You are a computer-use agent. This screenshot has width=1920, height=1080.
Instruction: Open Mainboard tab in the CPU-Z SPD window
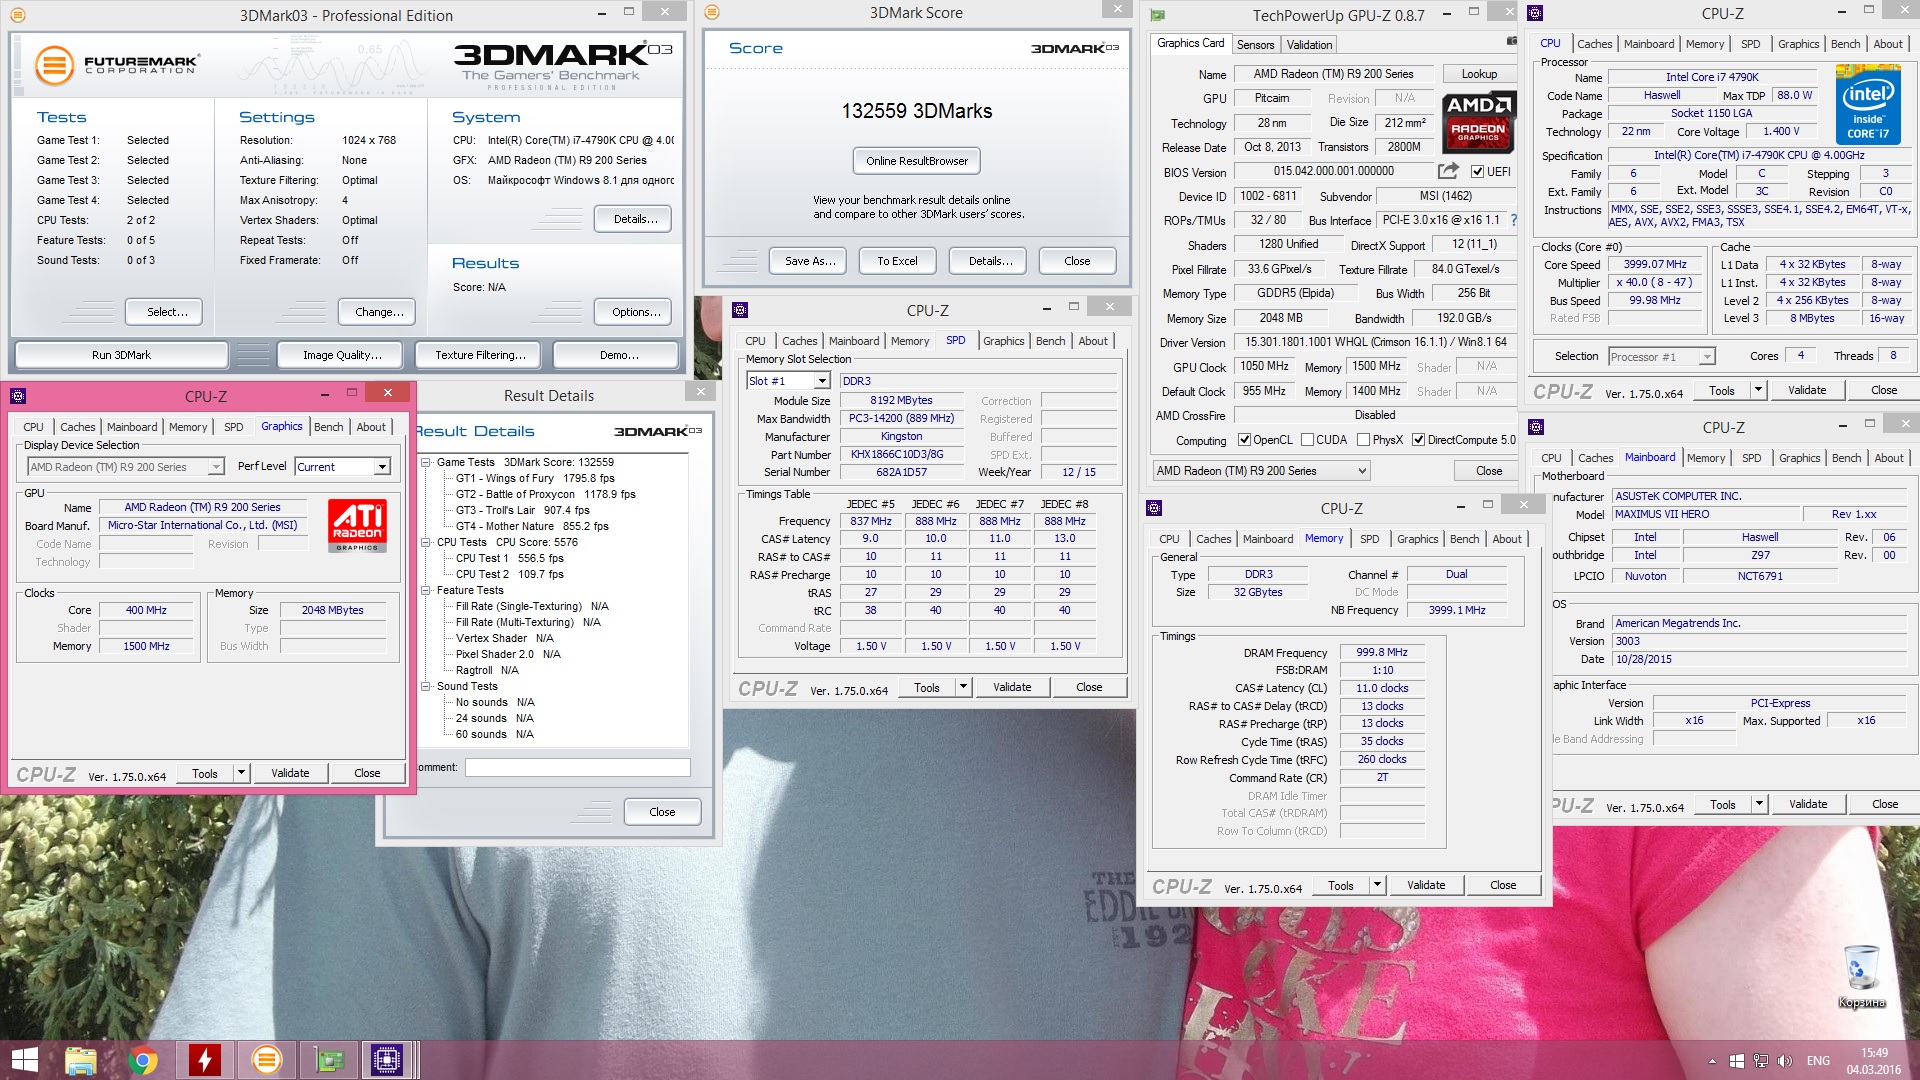pyautogui.click(x=854, y=341)
